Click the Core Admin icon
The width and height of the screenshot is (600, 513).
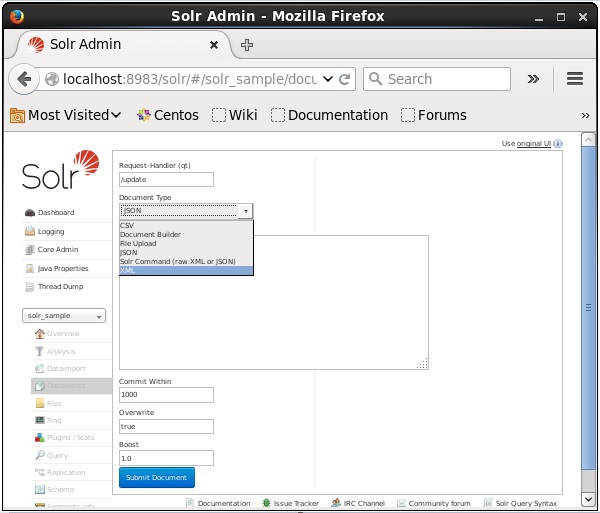[30, 249]
